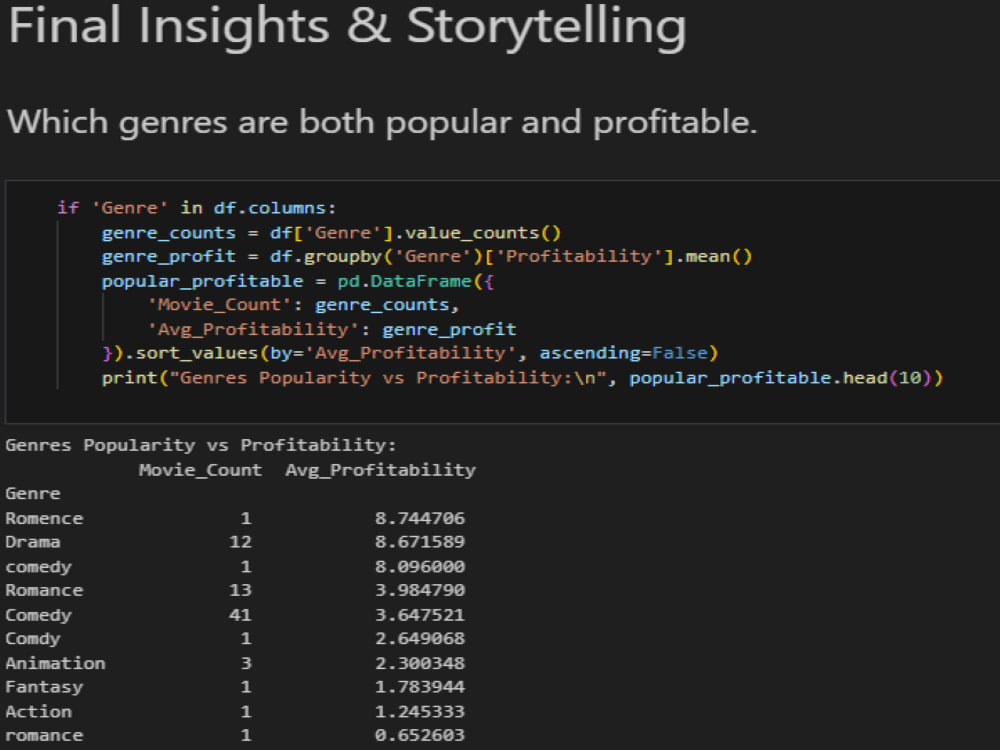Screen dimensions: 1000x750
Task: Click the value 1.245333
Action: [x=420, y=712]
